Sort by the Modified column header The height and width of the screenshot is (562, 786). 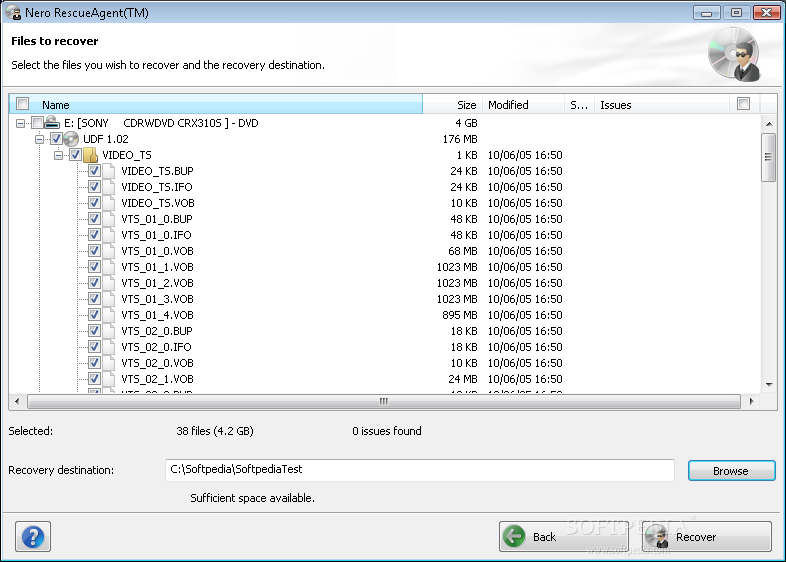click(523, 104)
